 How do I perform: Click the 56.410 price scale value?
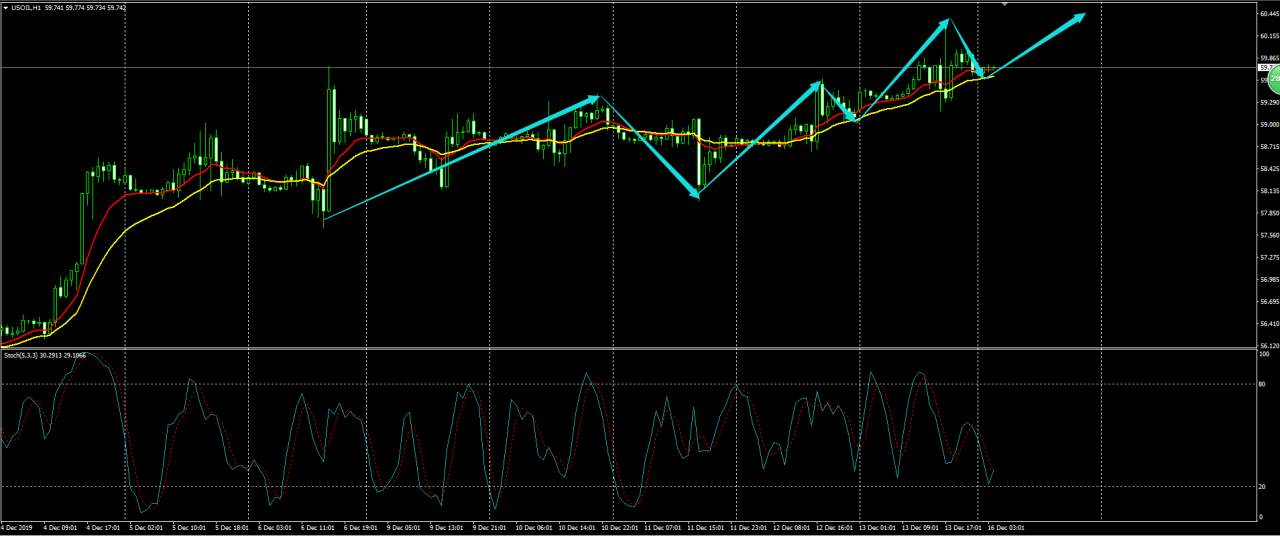[1270, 323]
